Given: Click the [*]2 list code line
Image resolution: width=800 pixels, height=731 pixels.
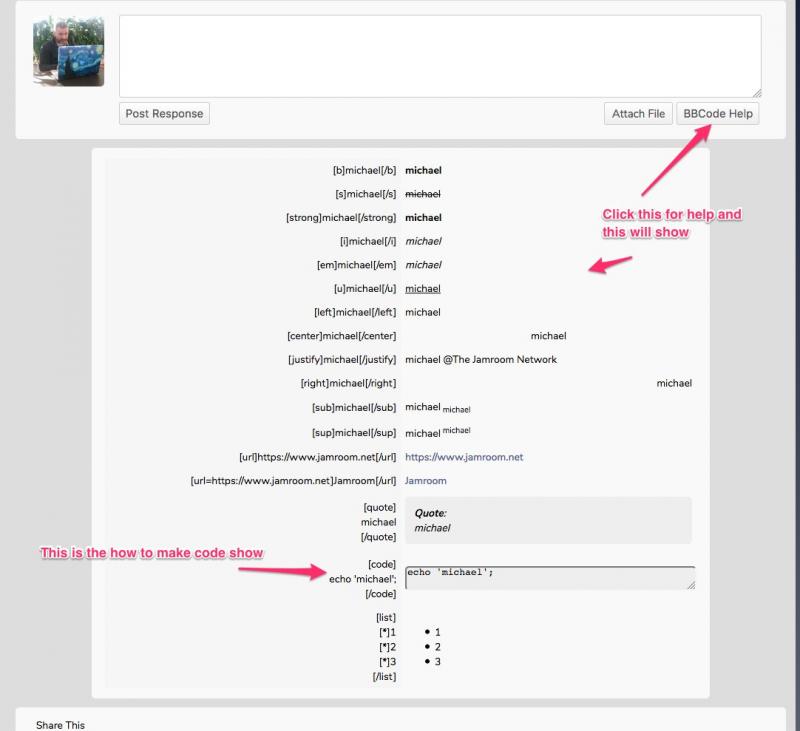Looking at the screenshot, I should 387,647.
